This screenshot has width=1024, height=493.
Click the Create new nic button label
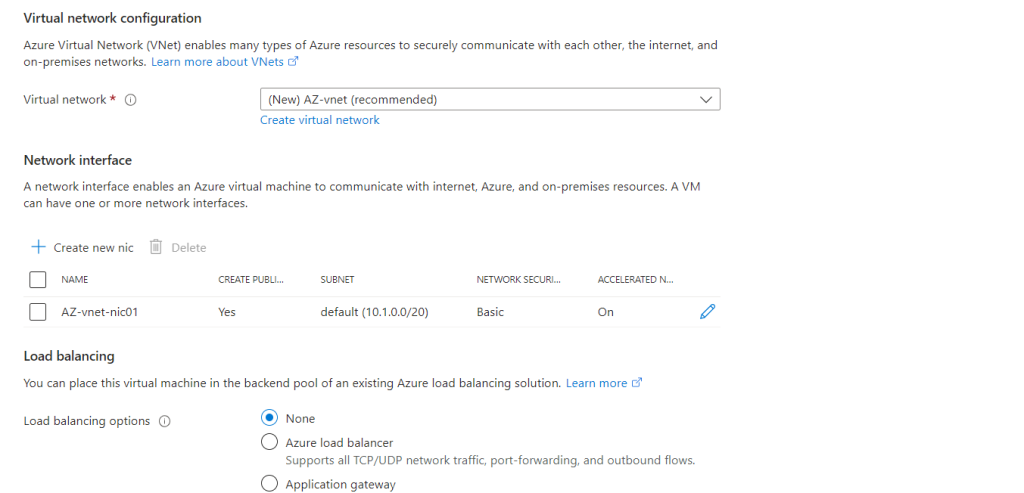coord(93,247)
